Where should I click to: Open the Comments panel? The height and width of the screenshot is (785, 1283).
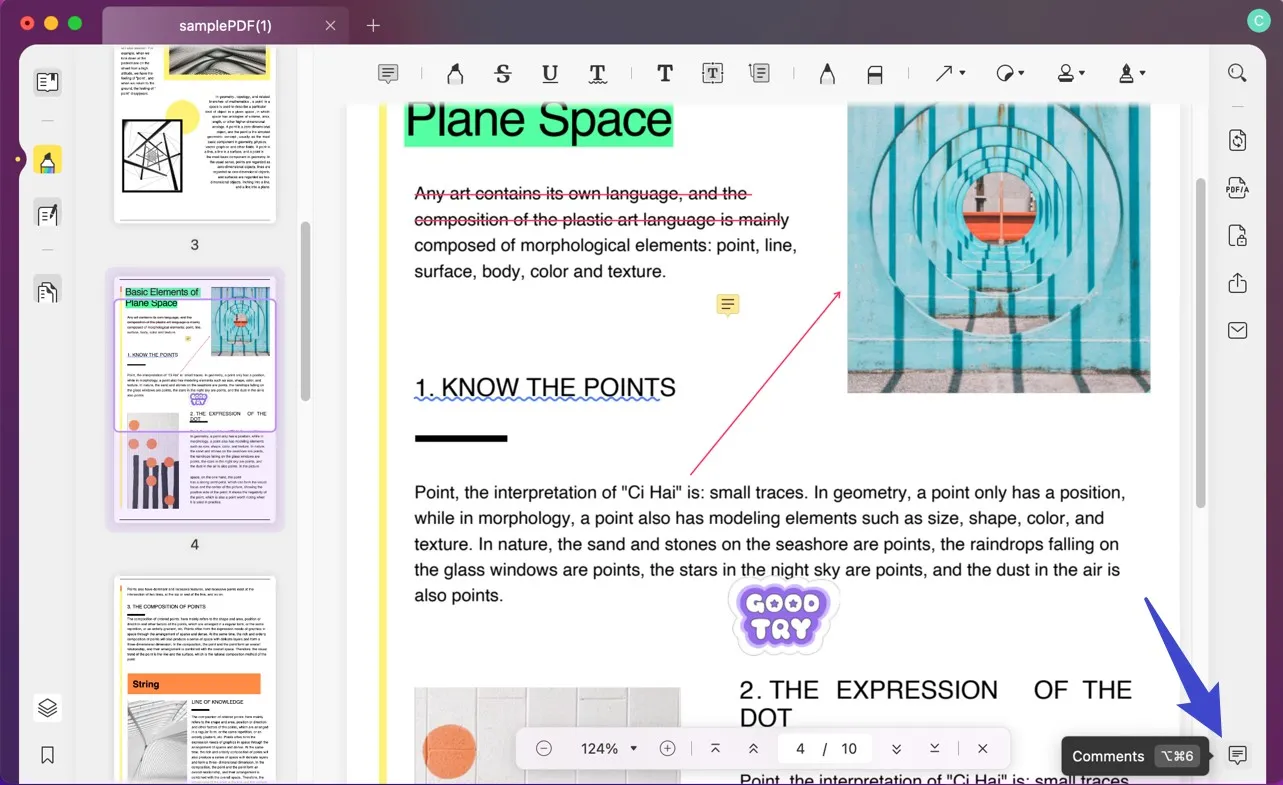(1239, 755)
